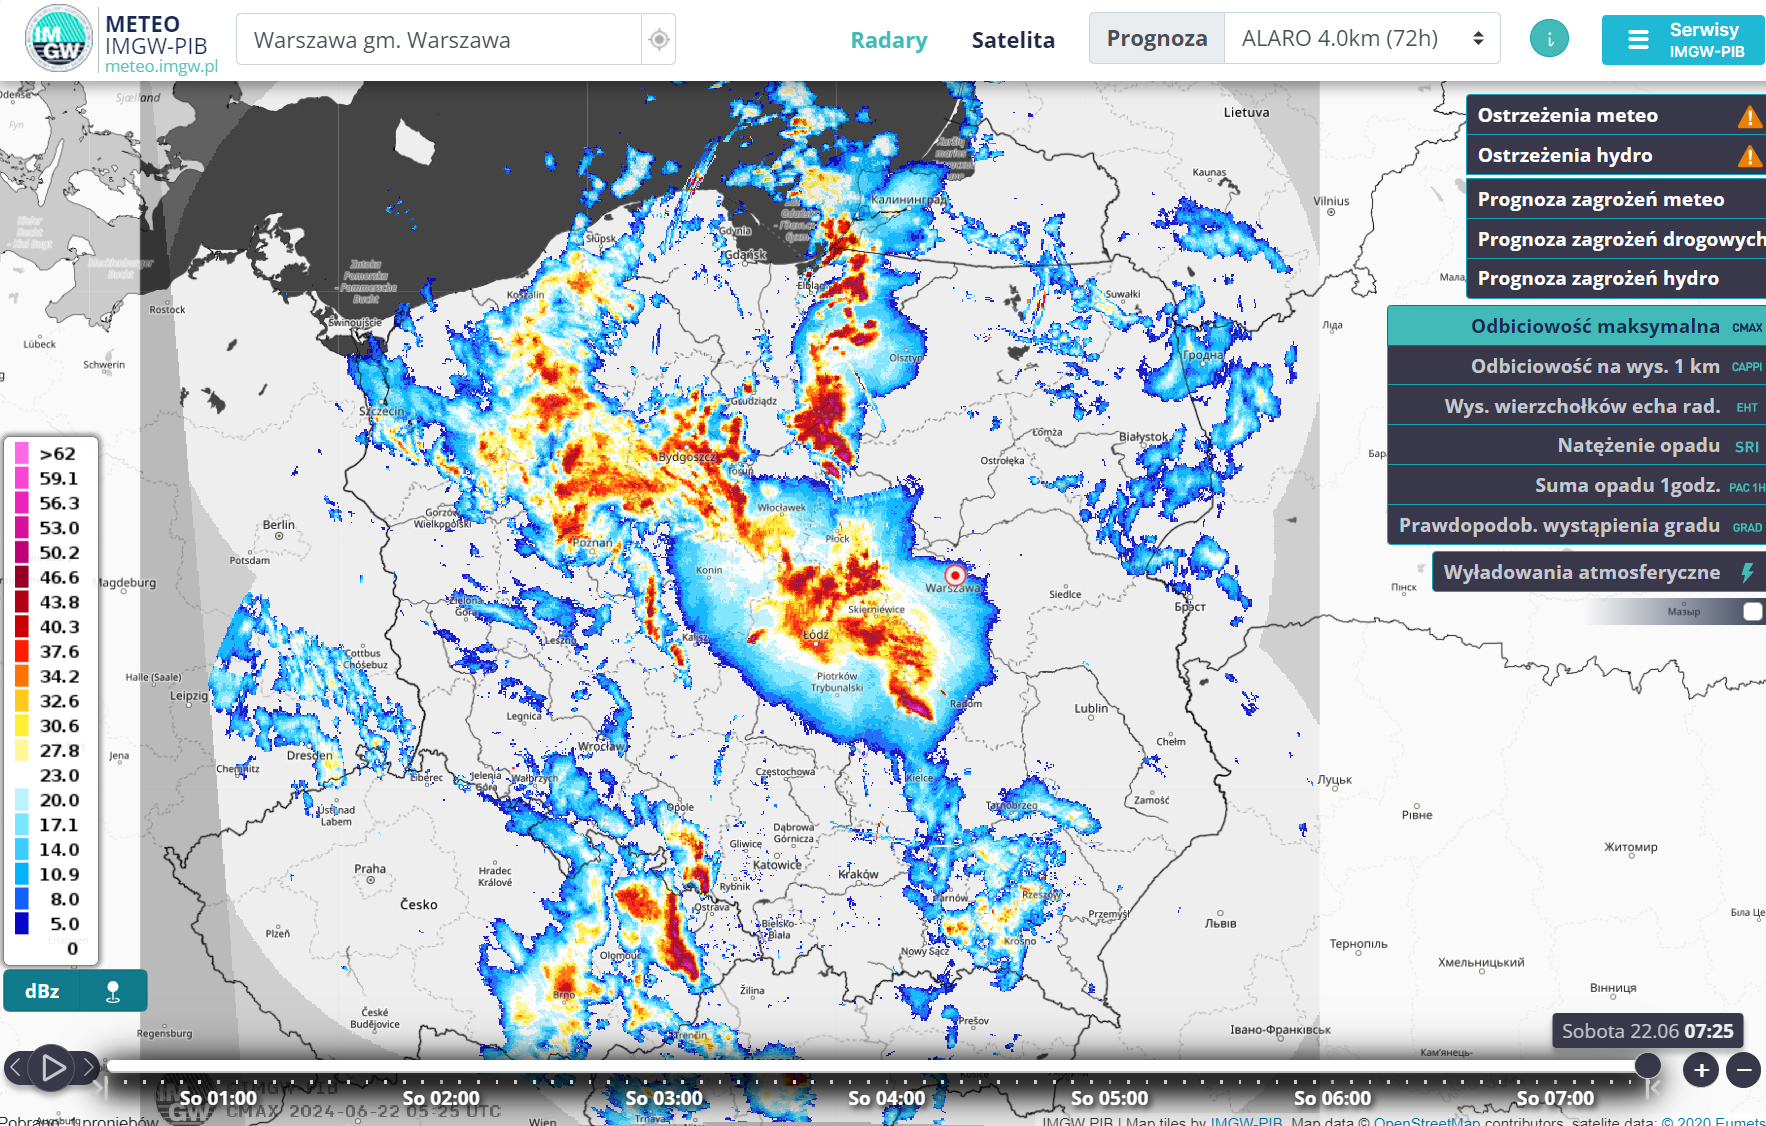This screenshot has height=1126, width=1766.
Task: Click the geolocation target icon in search box
Action: (x=658, y=40)
